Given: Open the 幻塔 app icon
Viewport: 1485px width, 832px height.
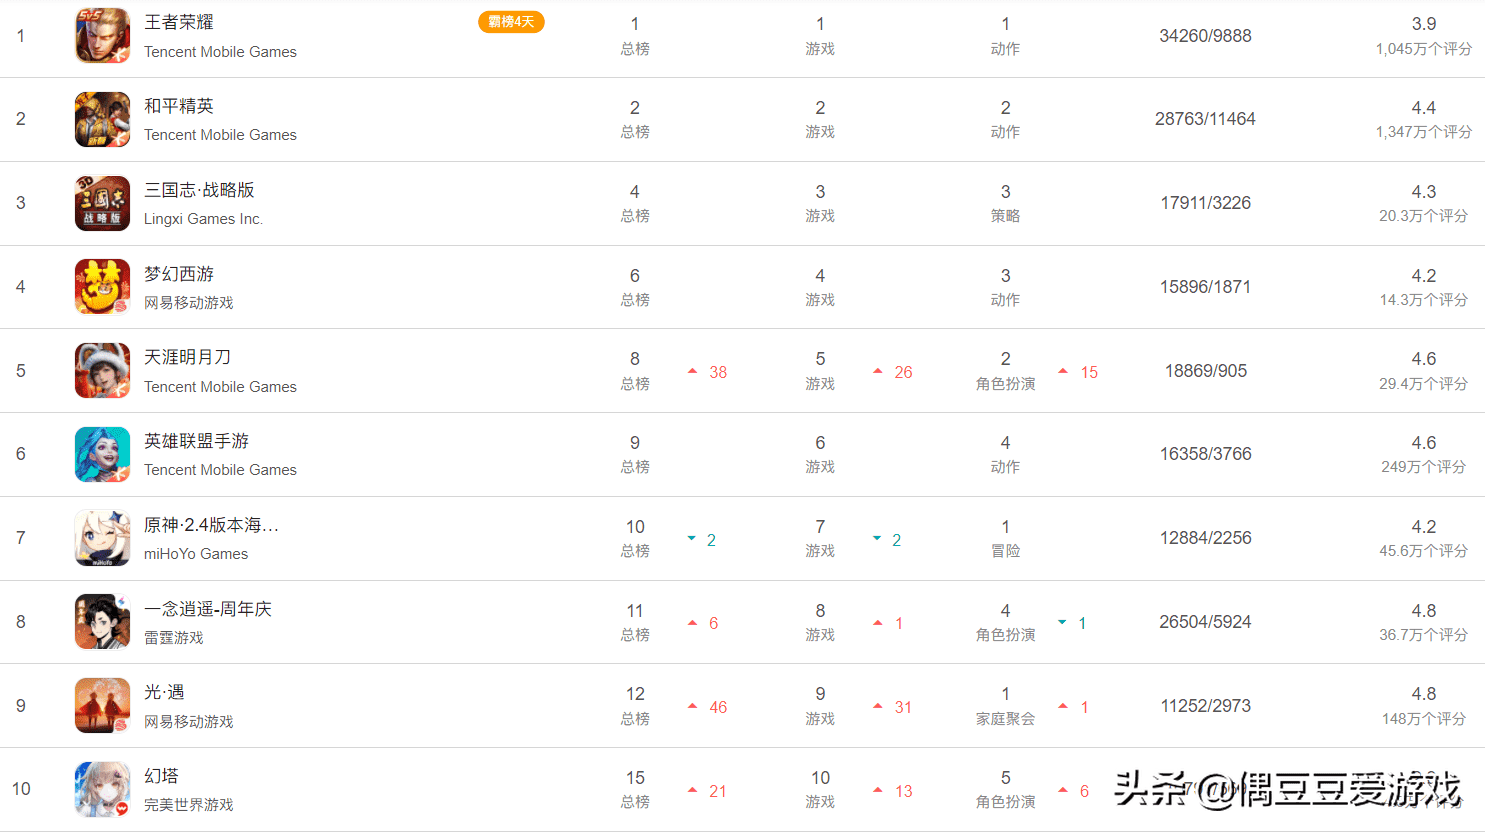Looking at the screenshot, I should click(102, 789).
